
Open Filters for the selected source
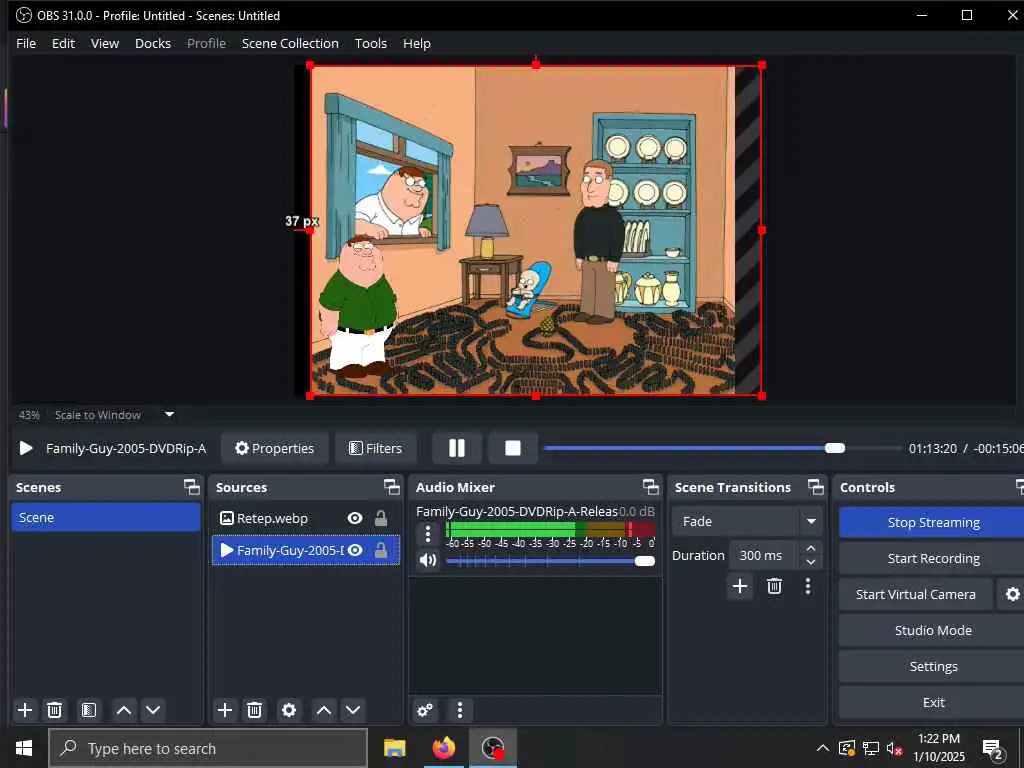(x=376, y=448)
